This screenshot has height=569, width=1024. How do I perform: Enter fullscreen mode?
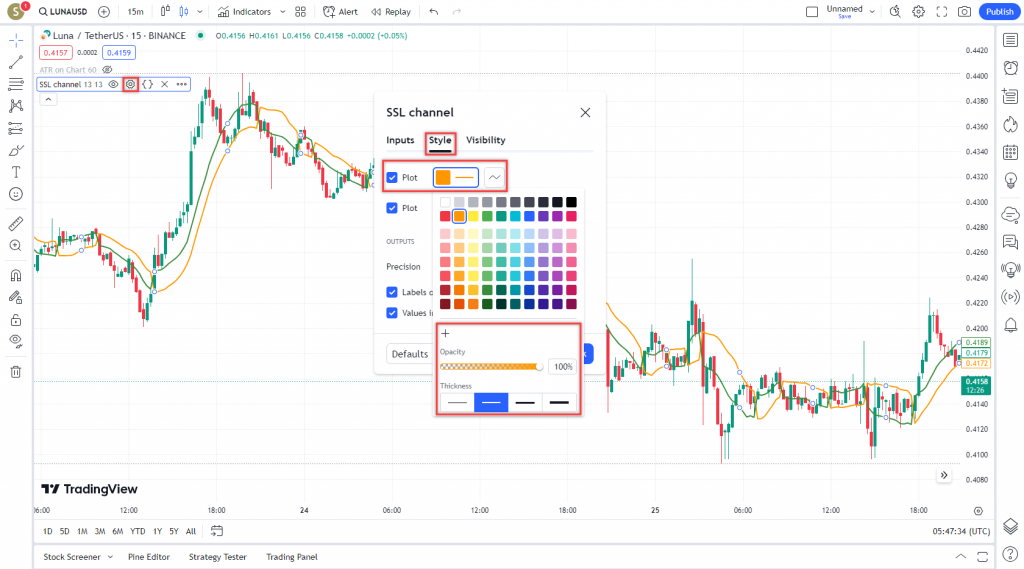click(x=941, y=12)
